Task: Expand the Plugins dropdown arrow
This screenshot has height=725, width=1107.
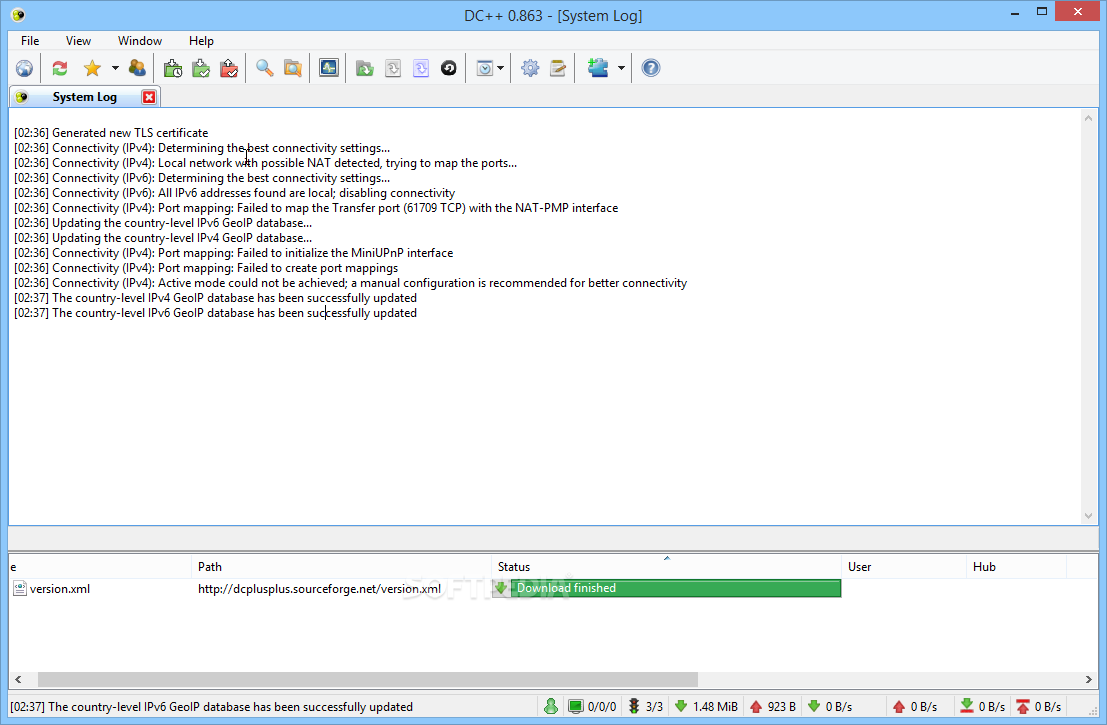Action: click(621, 68)
